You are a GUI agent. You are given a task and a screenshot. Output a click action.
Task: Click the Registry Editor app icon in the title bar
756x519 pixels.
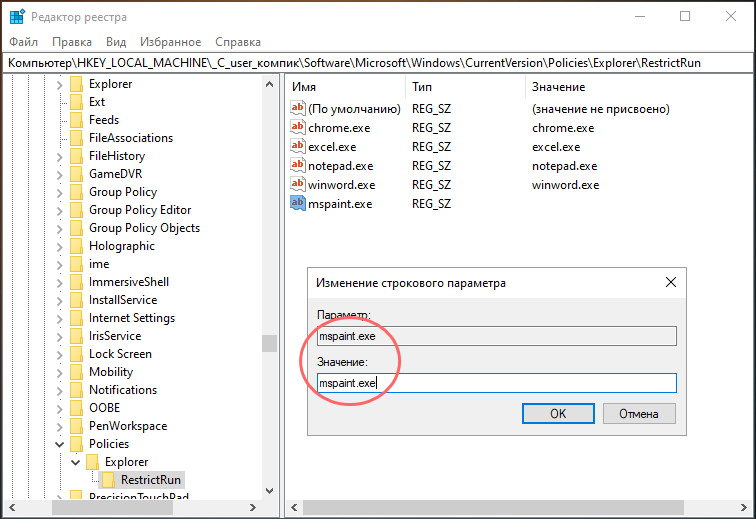coord(17,16)
